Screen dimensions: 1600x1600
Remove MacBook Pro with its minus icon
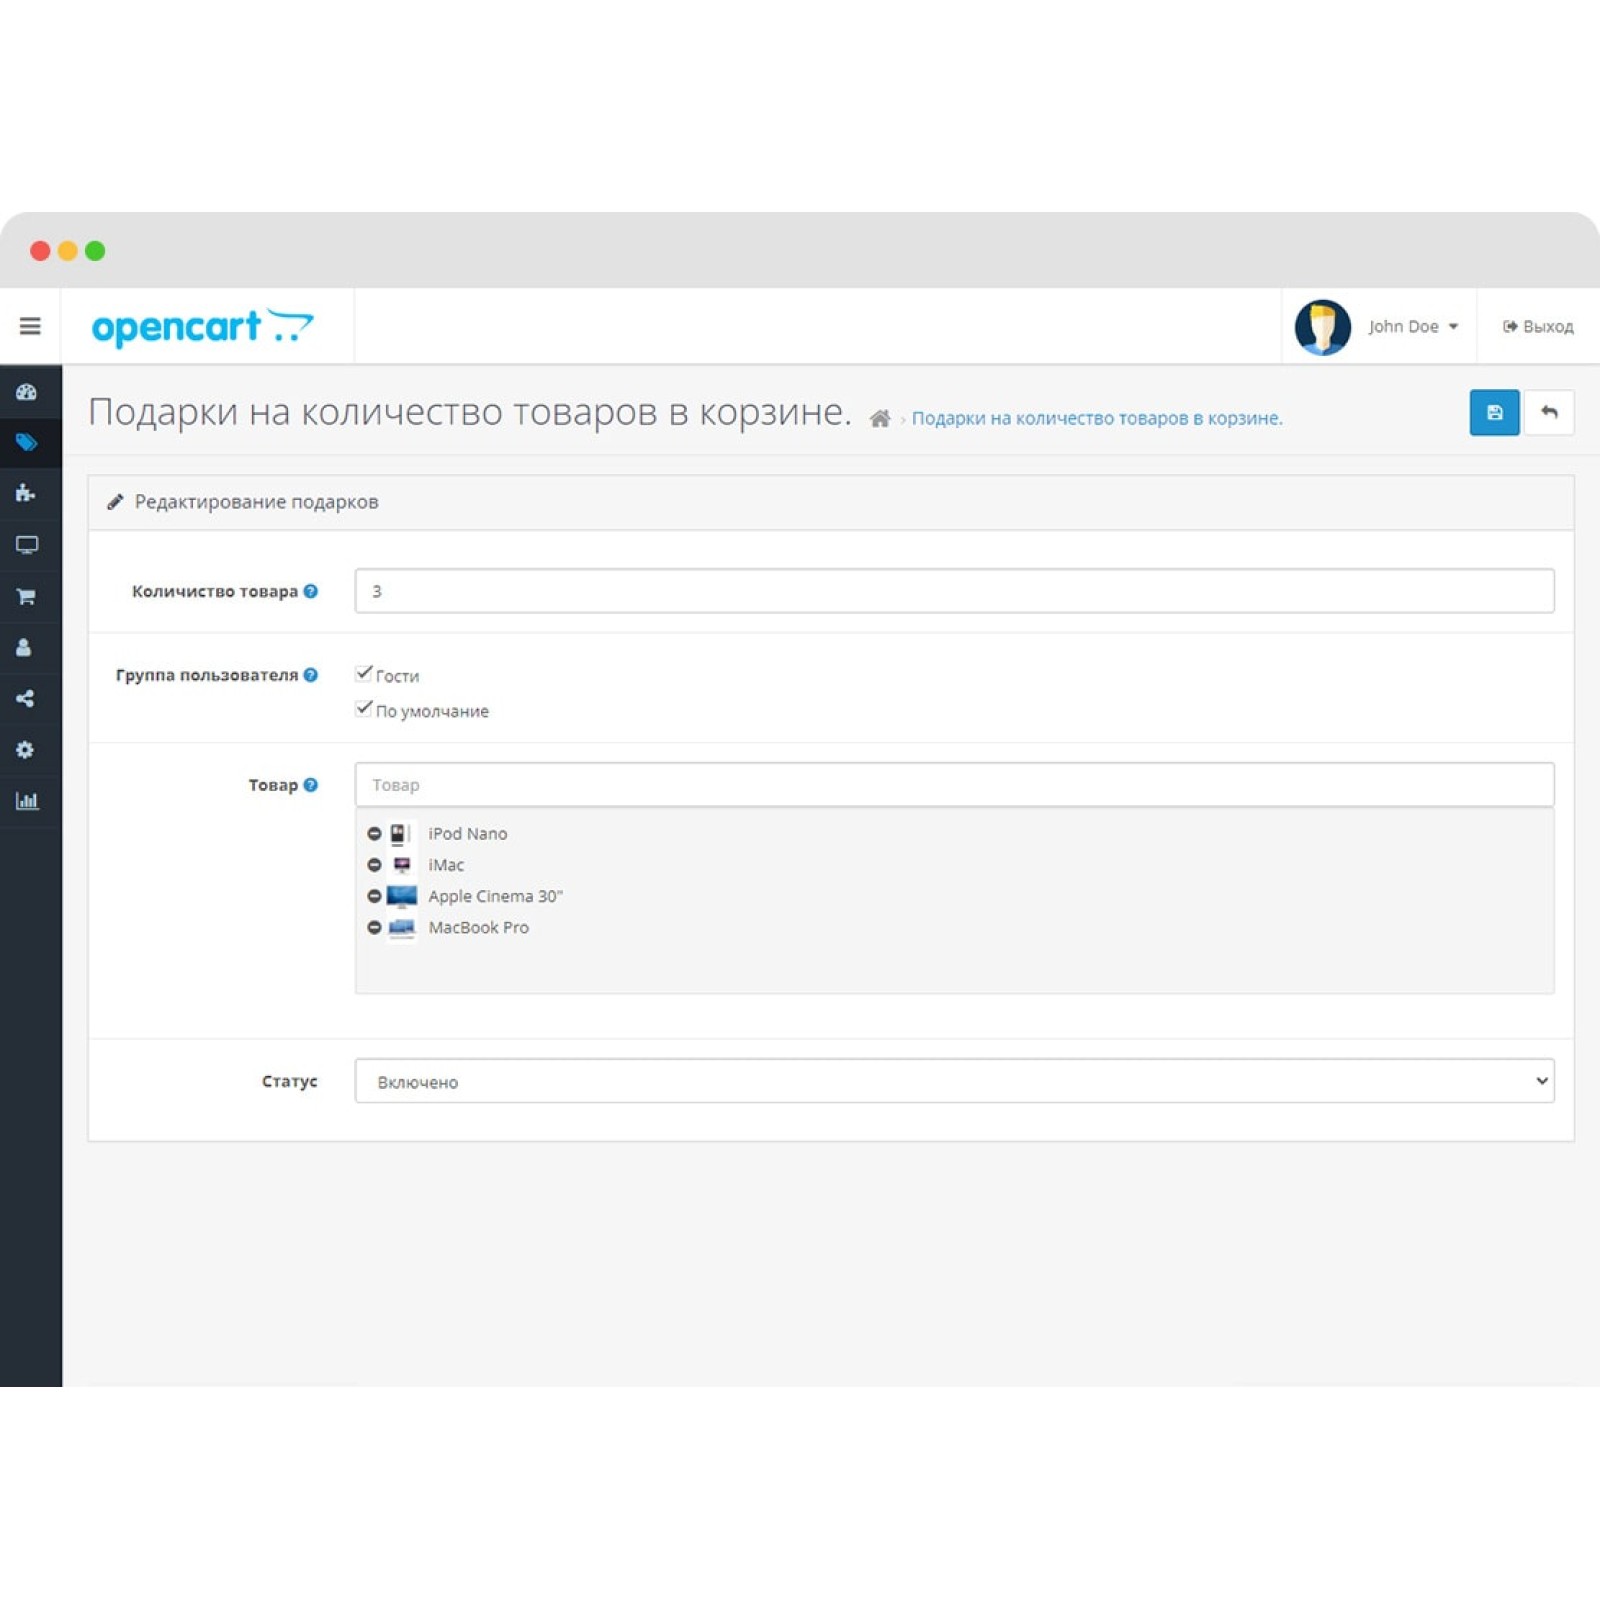(x=374, y=927)
